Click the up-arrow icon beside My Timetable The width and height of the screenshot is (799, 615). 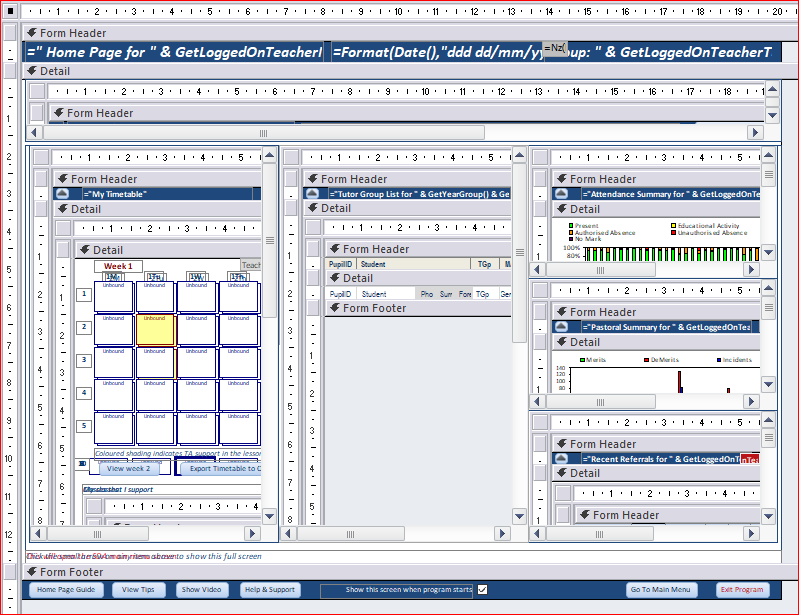[62, 194]
